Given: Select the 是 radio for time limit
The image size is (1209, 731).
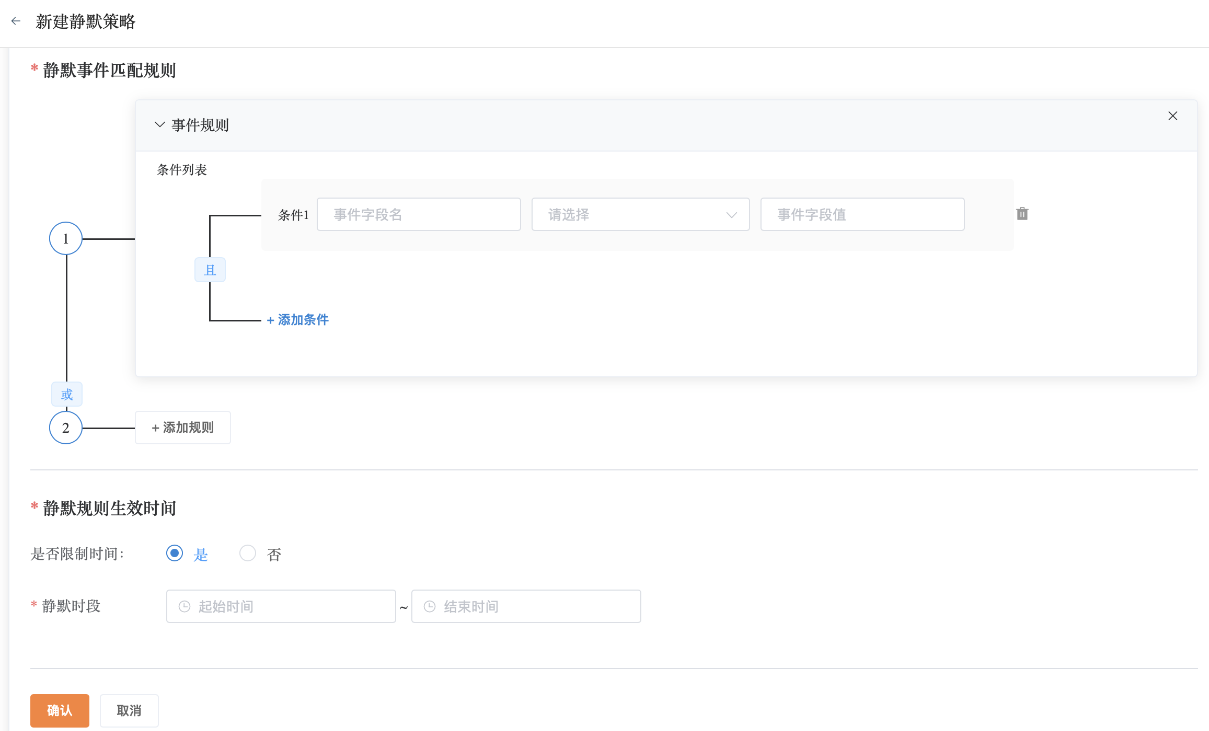Looking at the screenshot, I should coord(175,553).
